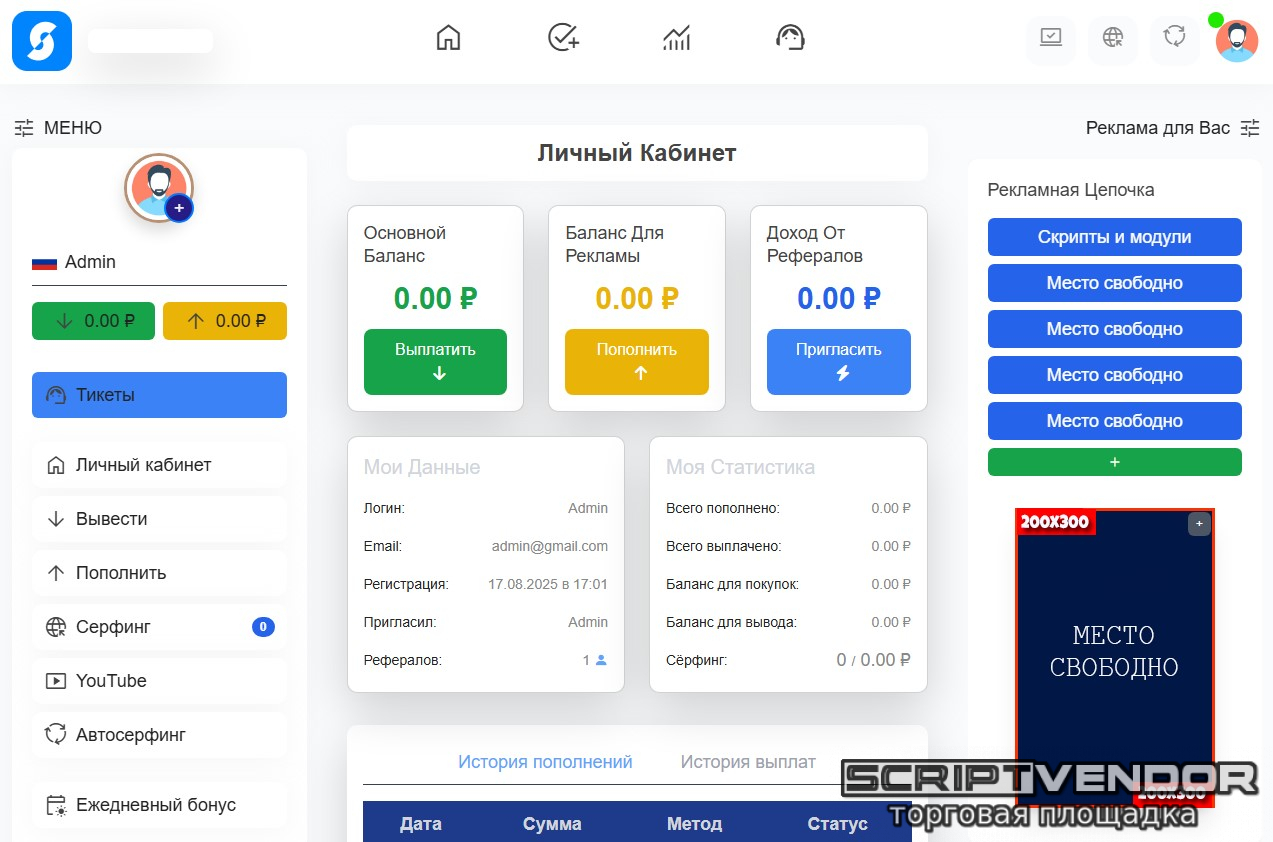Toggle the Реклама для Вас panel icon

1250,128
